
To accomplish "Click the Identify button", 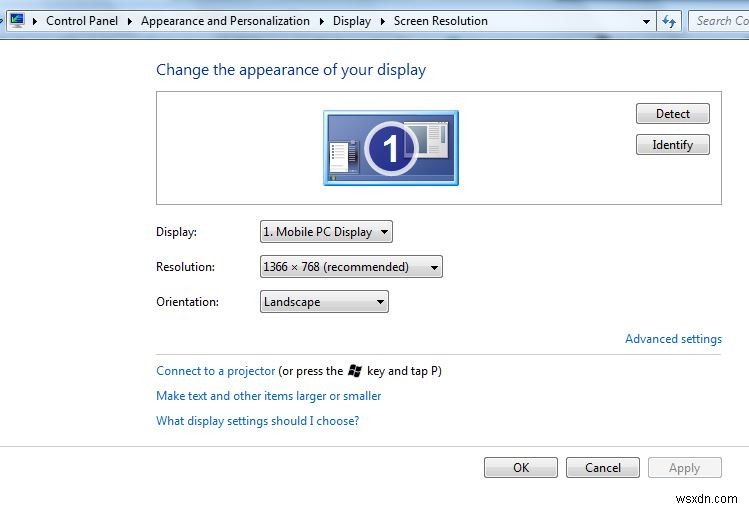I will click(673, 145).
